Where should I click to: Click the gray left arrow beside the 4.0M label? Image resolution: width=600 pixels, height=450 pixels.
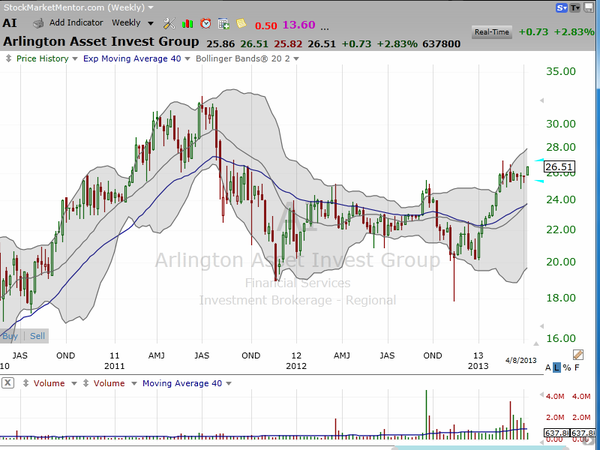(541, 395)
